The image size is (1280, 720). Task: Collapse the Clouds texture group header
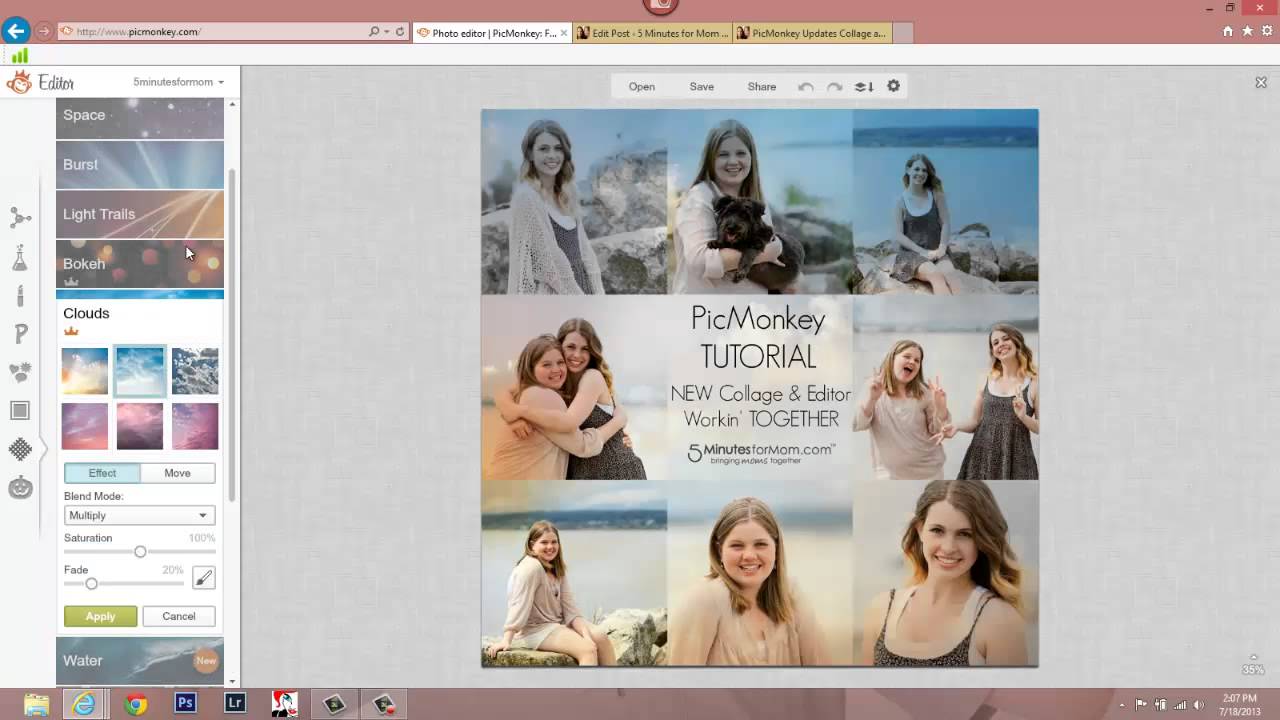point(140,314)
